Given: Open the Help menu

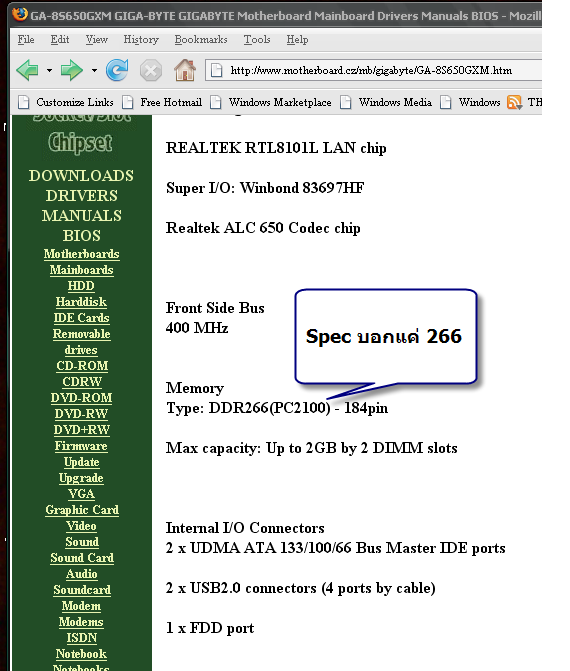Looking at the screenshot, I should tap(297, 39).
